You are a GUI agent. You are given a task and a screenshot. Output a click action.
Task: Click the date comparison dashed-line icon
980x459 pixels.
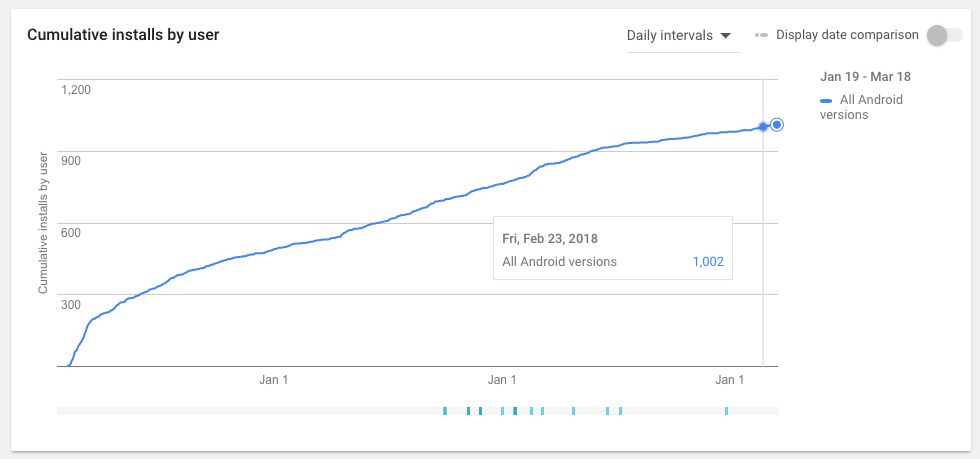coord(762,35)
